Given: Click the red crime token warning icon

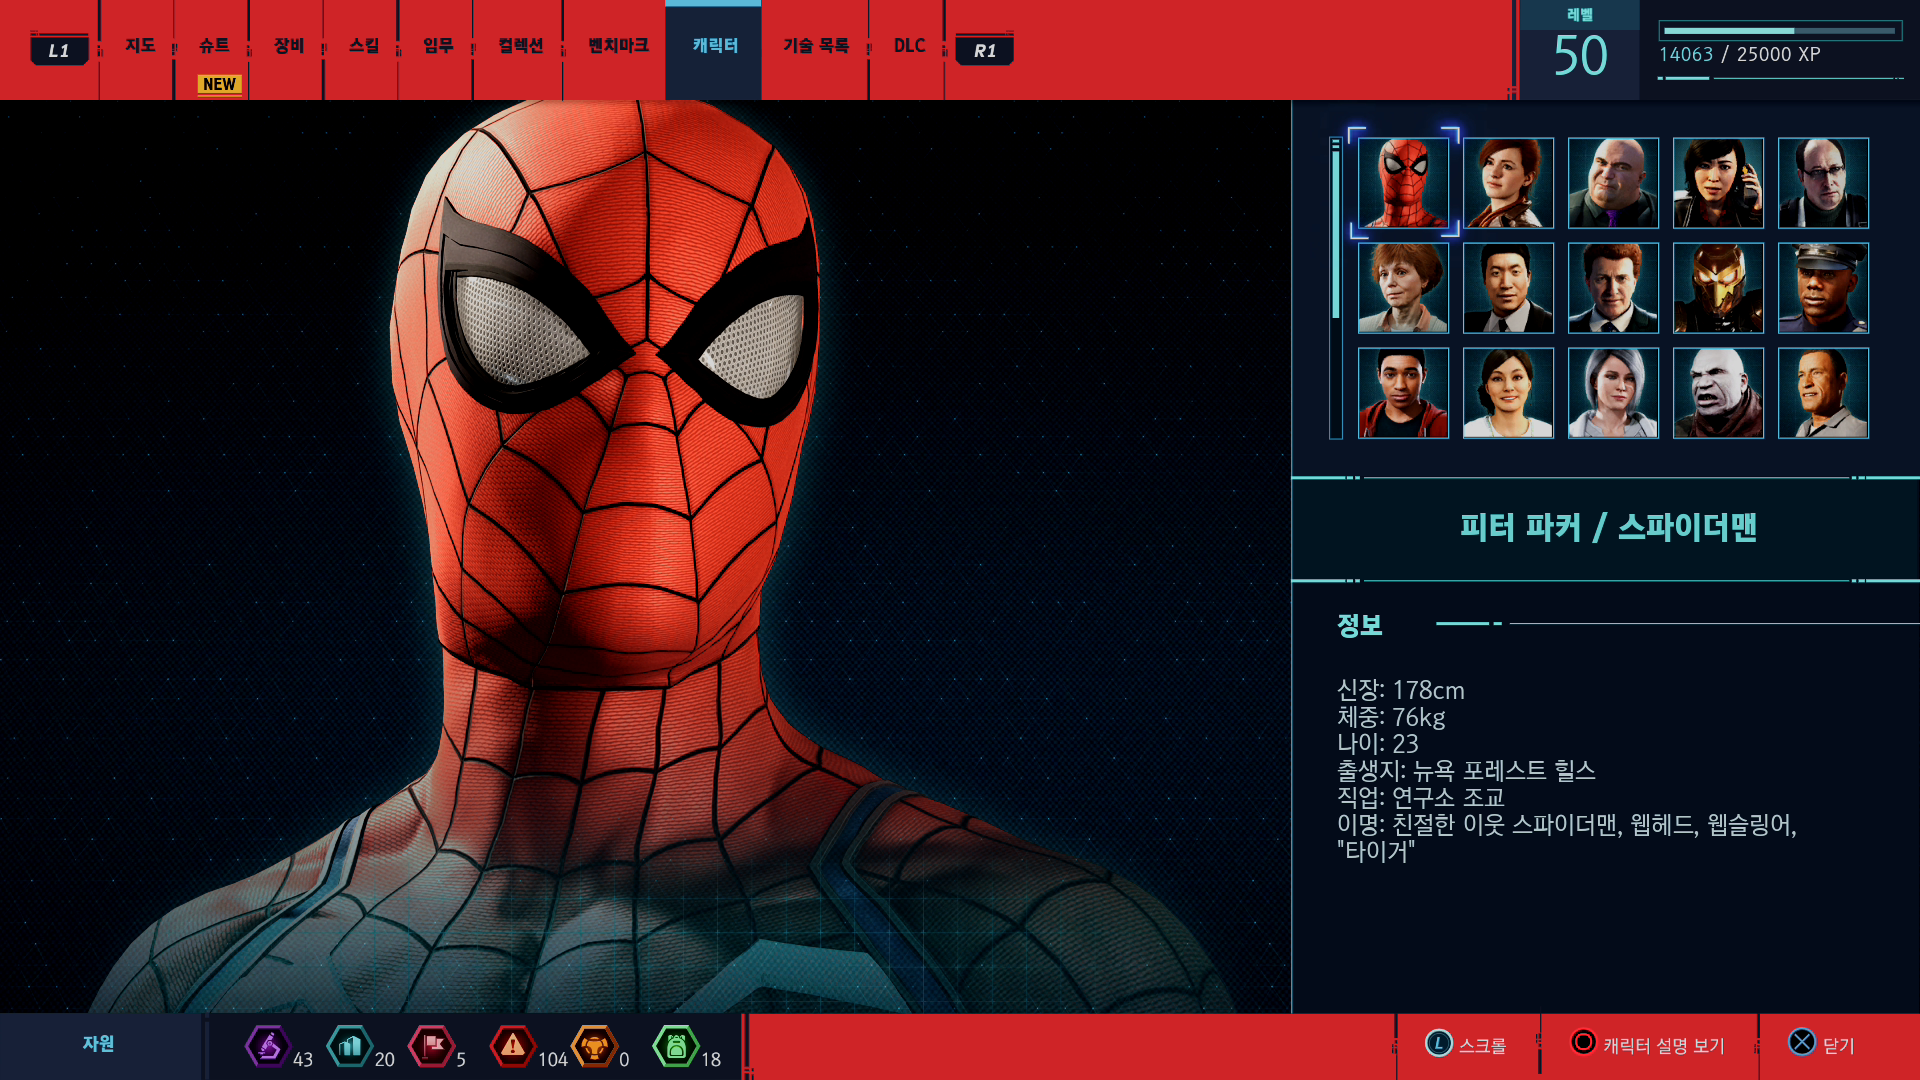Looking at the screenshot, I should pos(512,1046).
